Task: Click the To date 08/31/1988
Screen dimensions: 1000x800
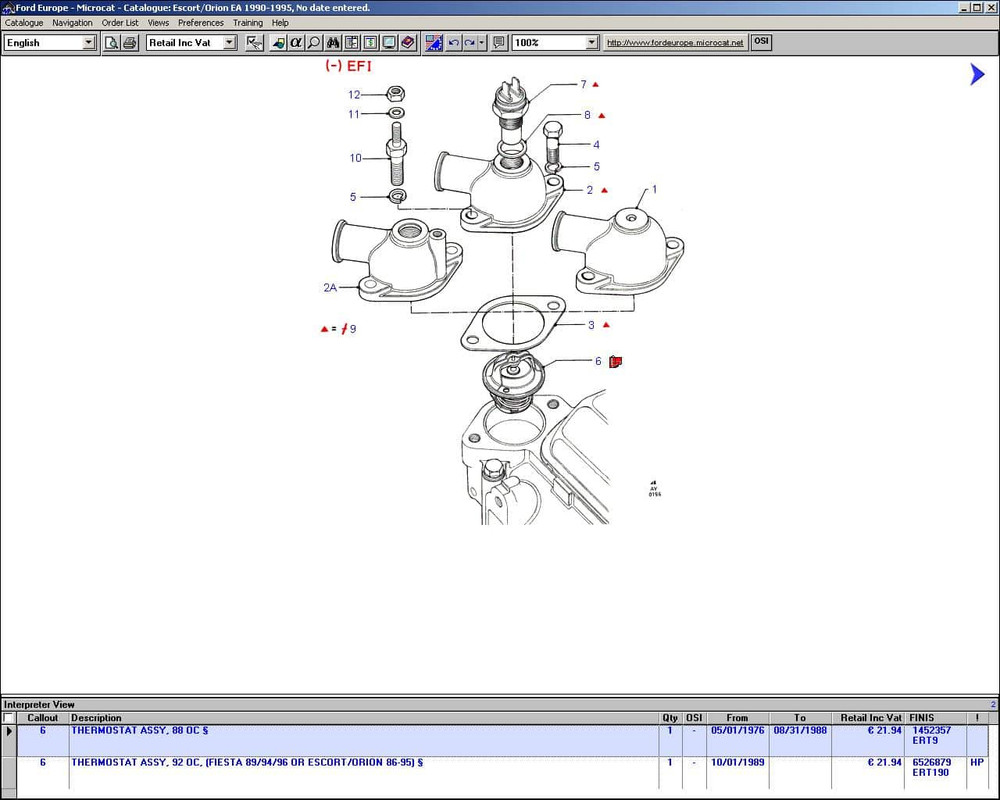Action: point(800,730)
